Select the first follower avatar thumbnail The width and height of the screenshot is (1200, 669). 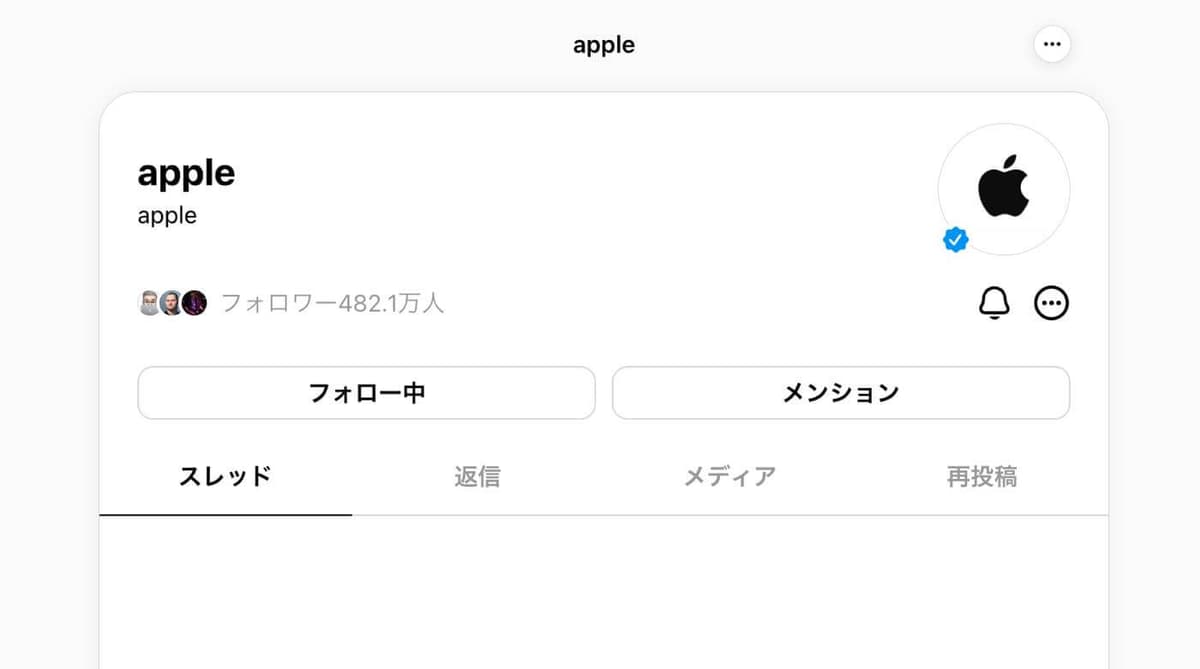[148, 302]
